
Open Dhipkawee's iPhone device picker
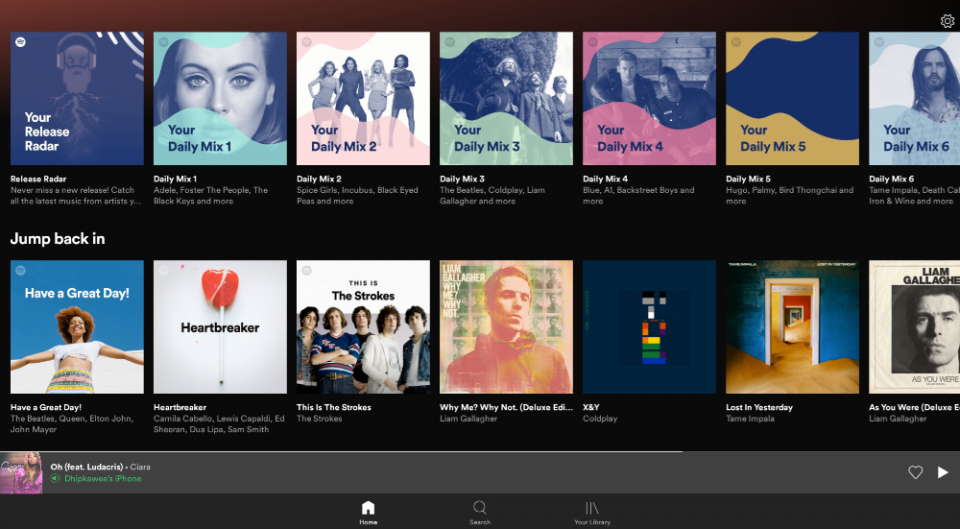[96, 478]
